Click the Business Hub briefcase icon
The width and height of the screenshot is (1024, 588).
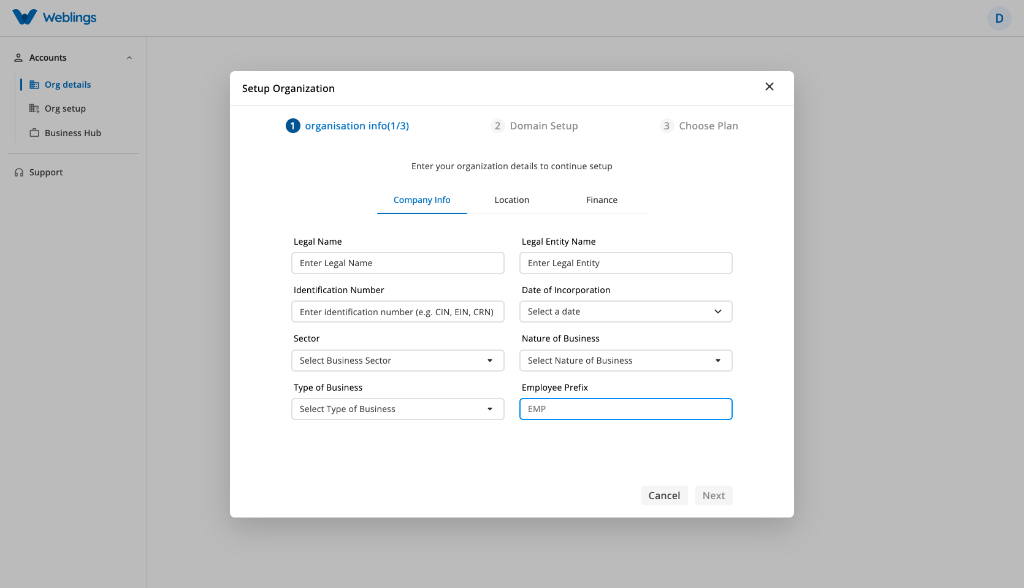click(34, 133)
